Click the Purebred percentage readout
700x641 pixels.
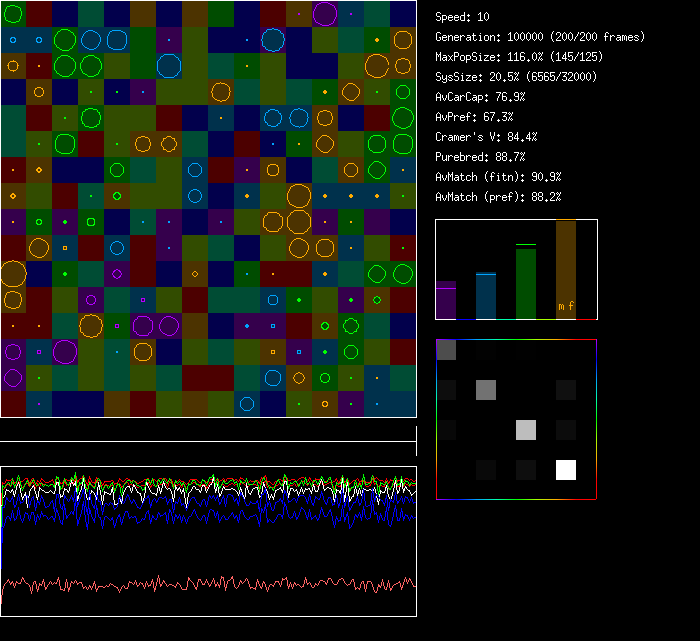point(480,157)
